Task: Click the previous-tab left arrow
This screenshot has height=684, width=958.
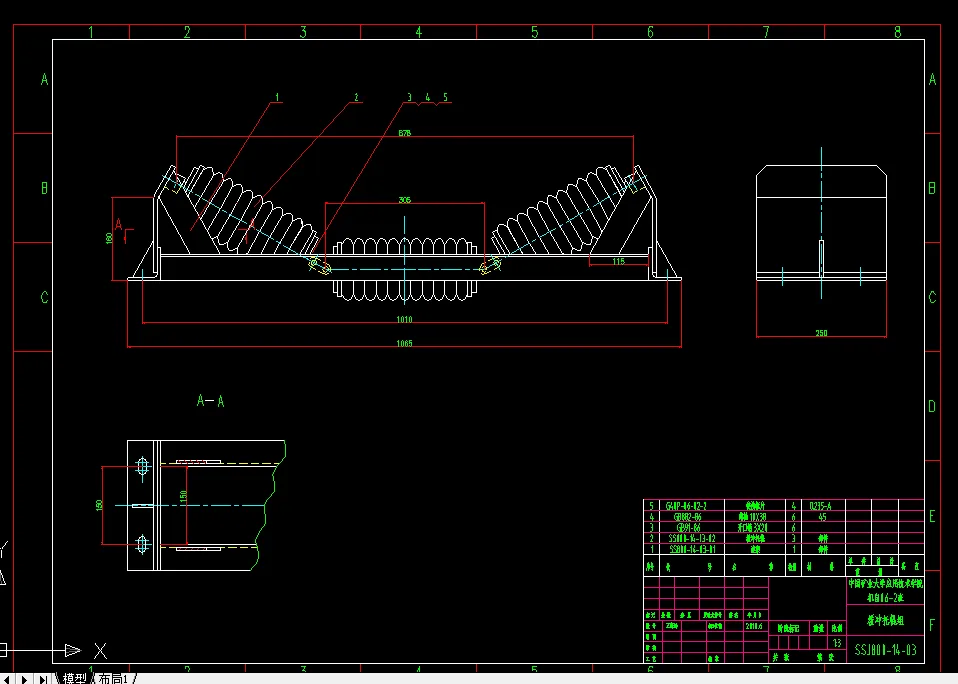Action: 8,679
